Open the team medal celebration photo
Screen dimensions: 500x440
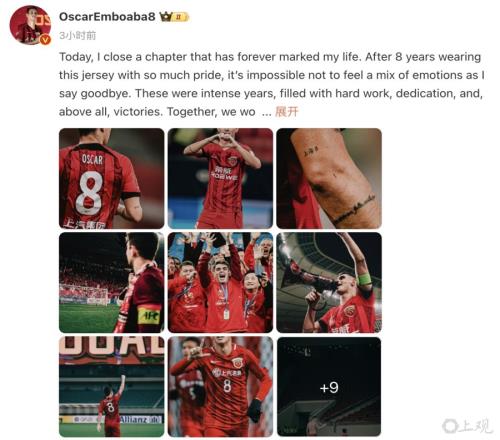pyautogui.click(x=220, y=283)
